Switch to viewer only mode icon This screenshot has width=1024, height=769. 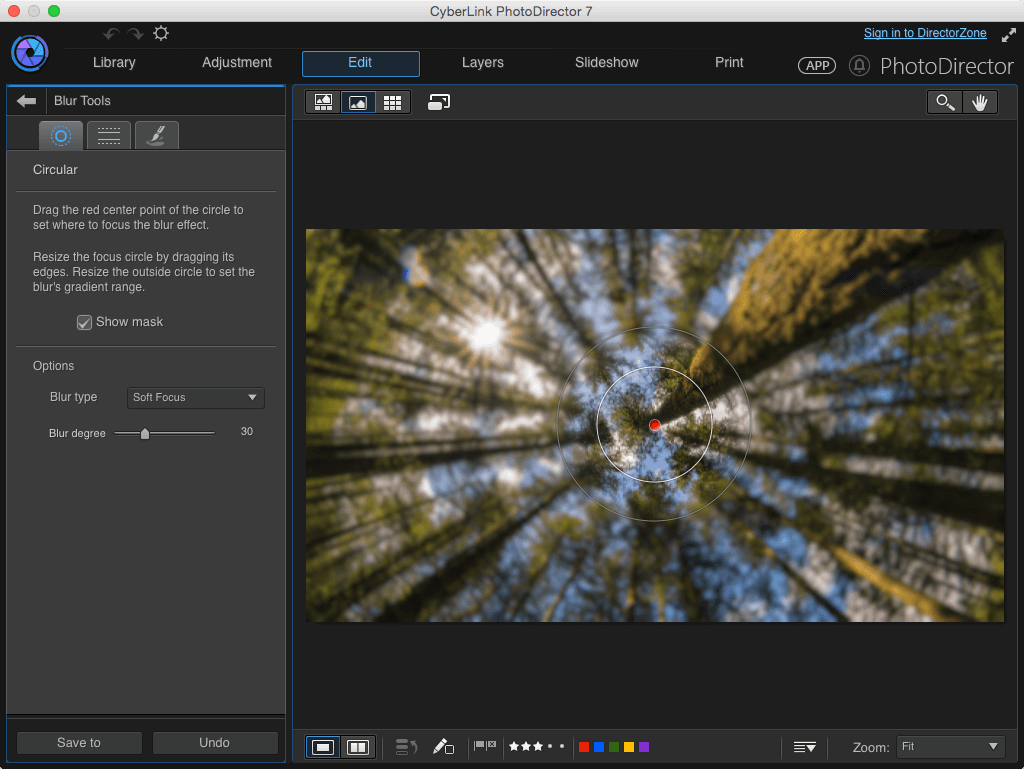pos(358,102)
